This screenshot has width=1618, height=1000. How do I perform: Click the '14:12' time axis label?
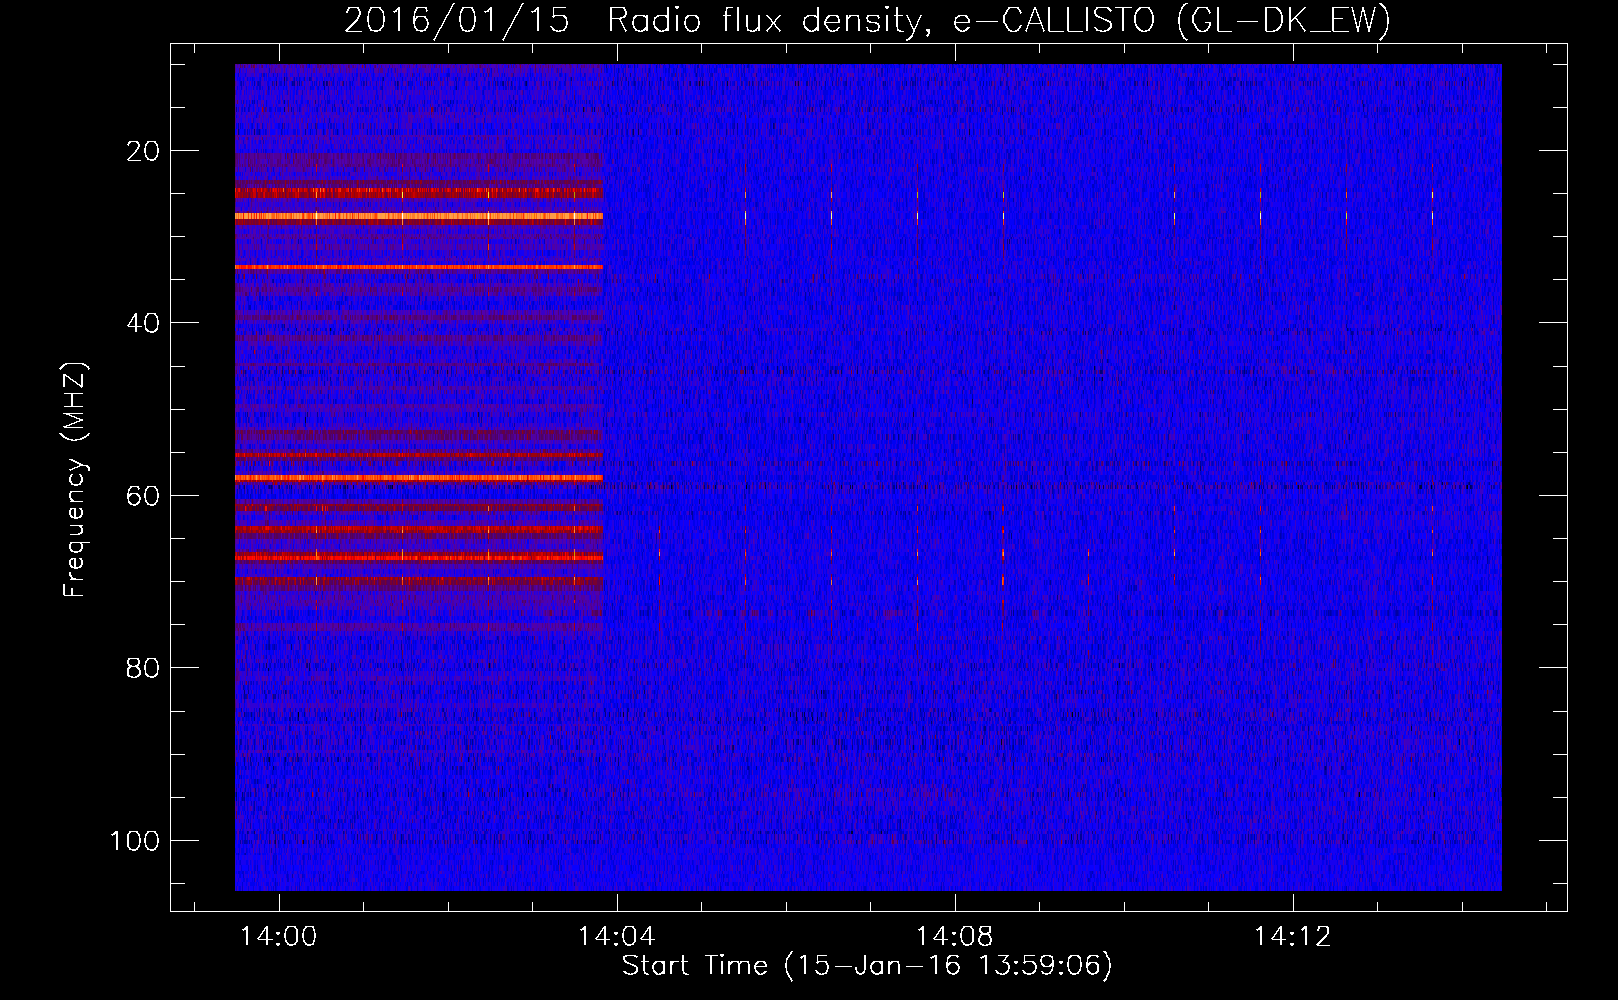click(x=1293, y=936)
